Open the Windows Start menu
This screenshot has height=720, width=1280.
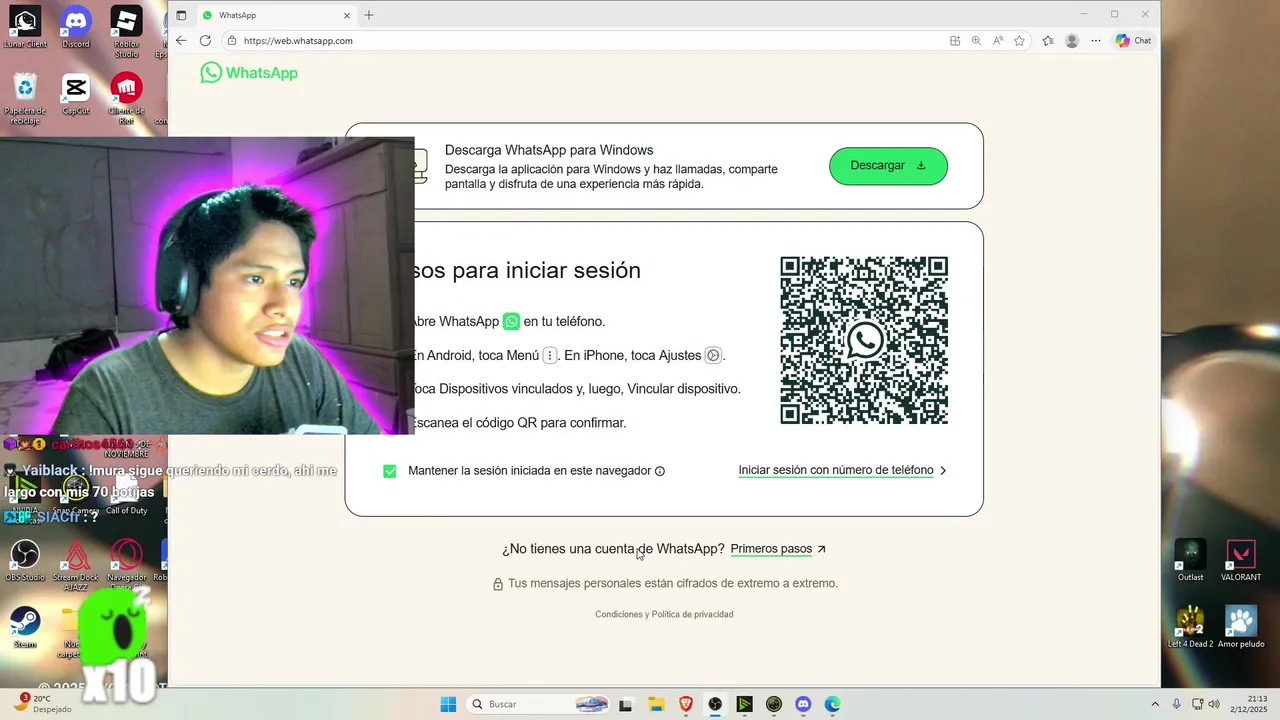(x=448, y=704)
